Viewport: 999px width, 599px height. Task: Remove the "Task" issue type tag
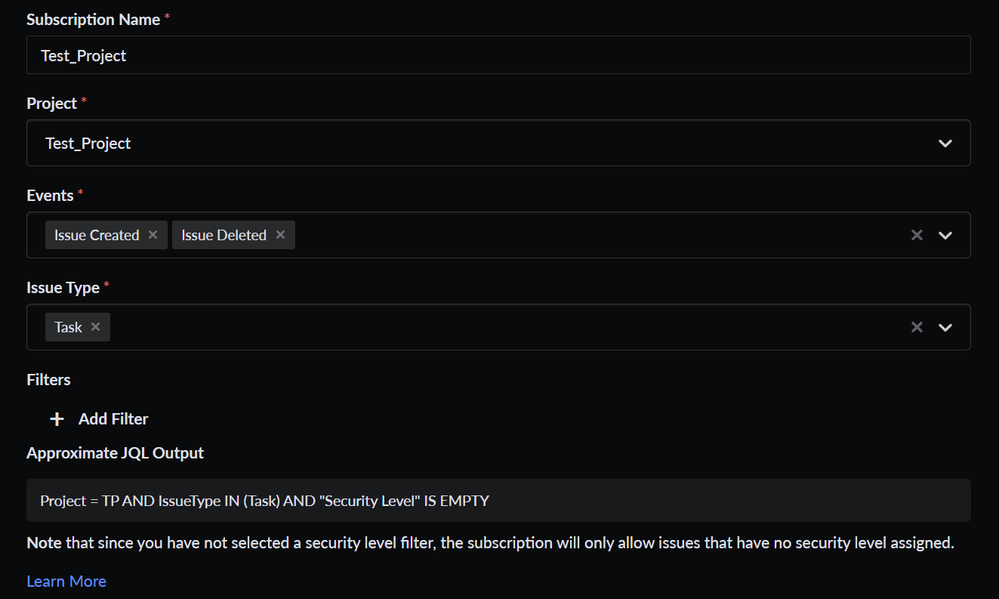[95, 326]
